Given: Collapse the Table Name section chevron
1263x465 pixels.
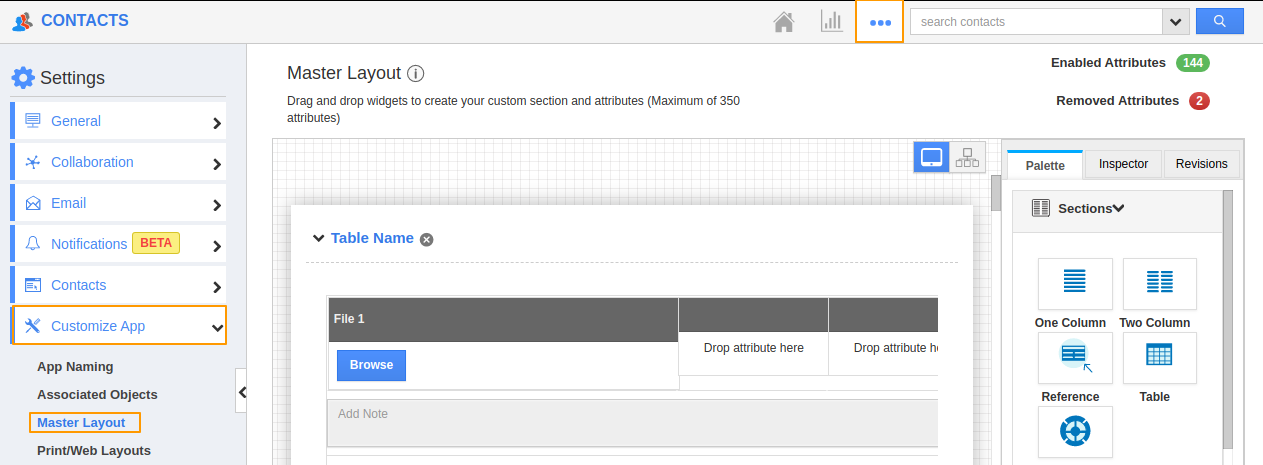Looking at the screenshot, I should coord(318,238).
